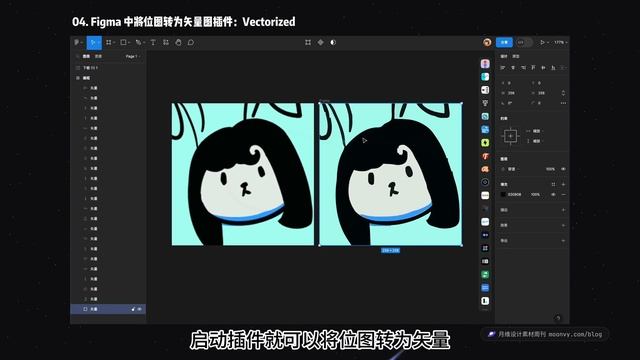Image resolution: width=640 pixels, height=360 pixels.
Task: Open the Move tool dropdown arrow
Action: click(99, 42)
